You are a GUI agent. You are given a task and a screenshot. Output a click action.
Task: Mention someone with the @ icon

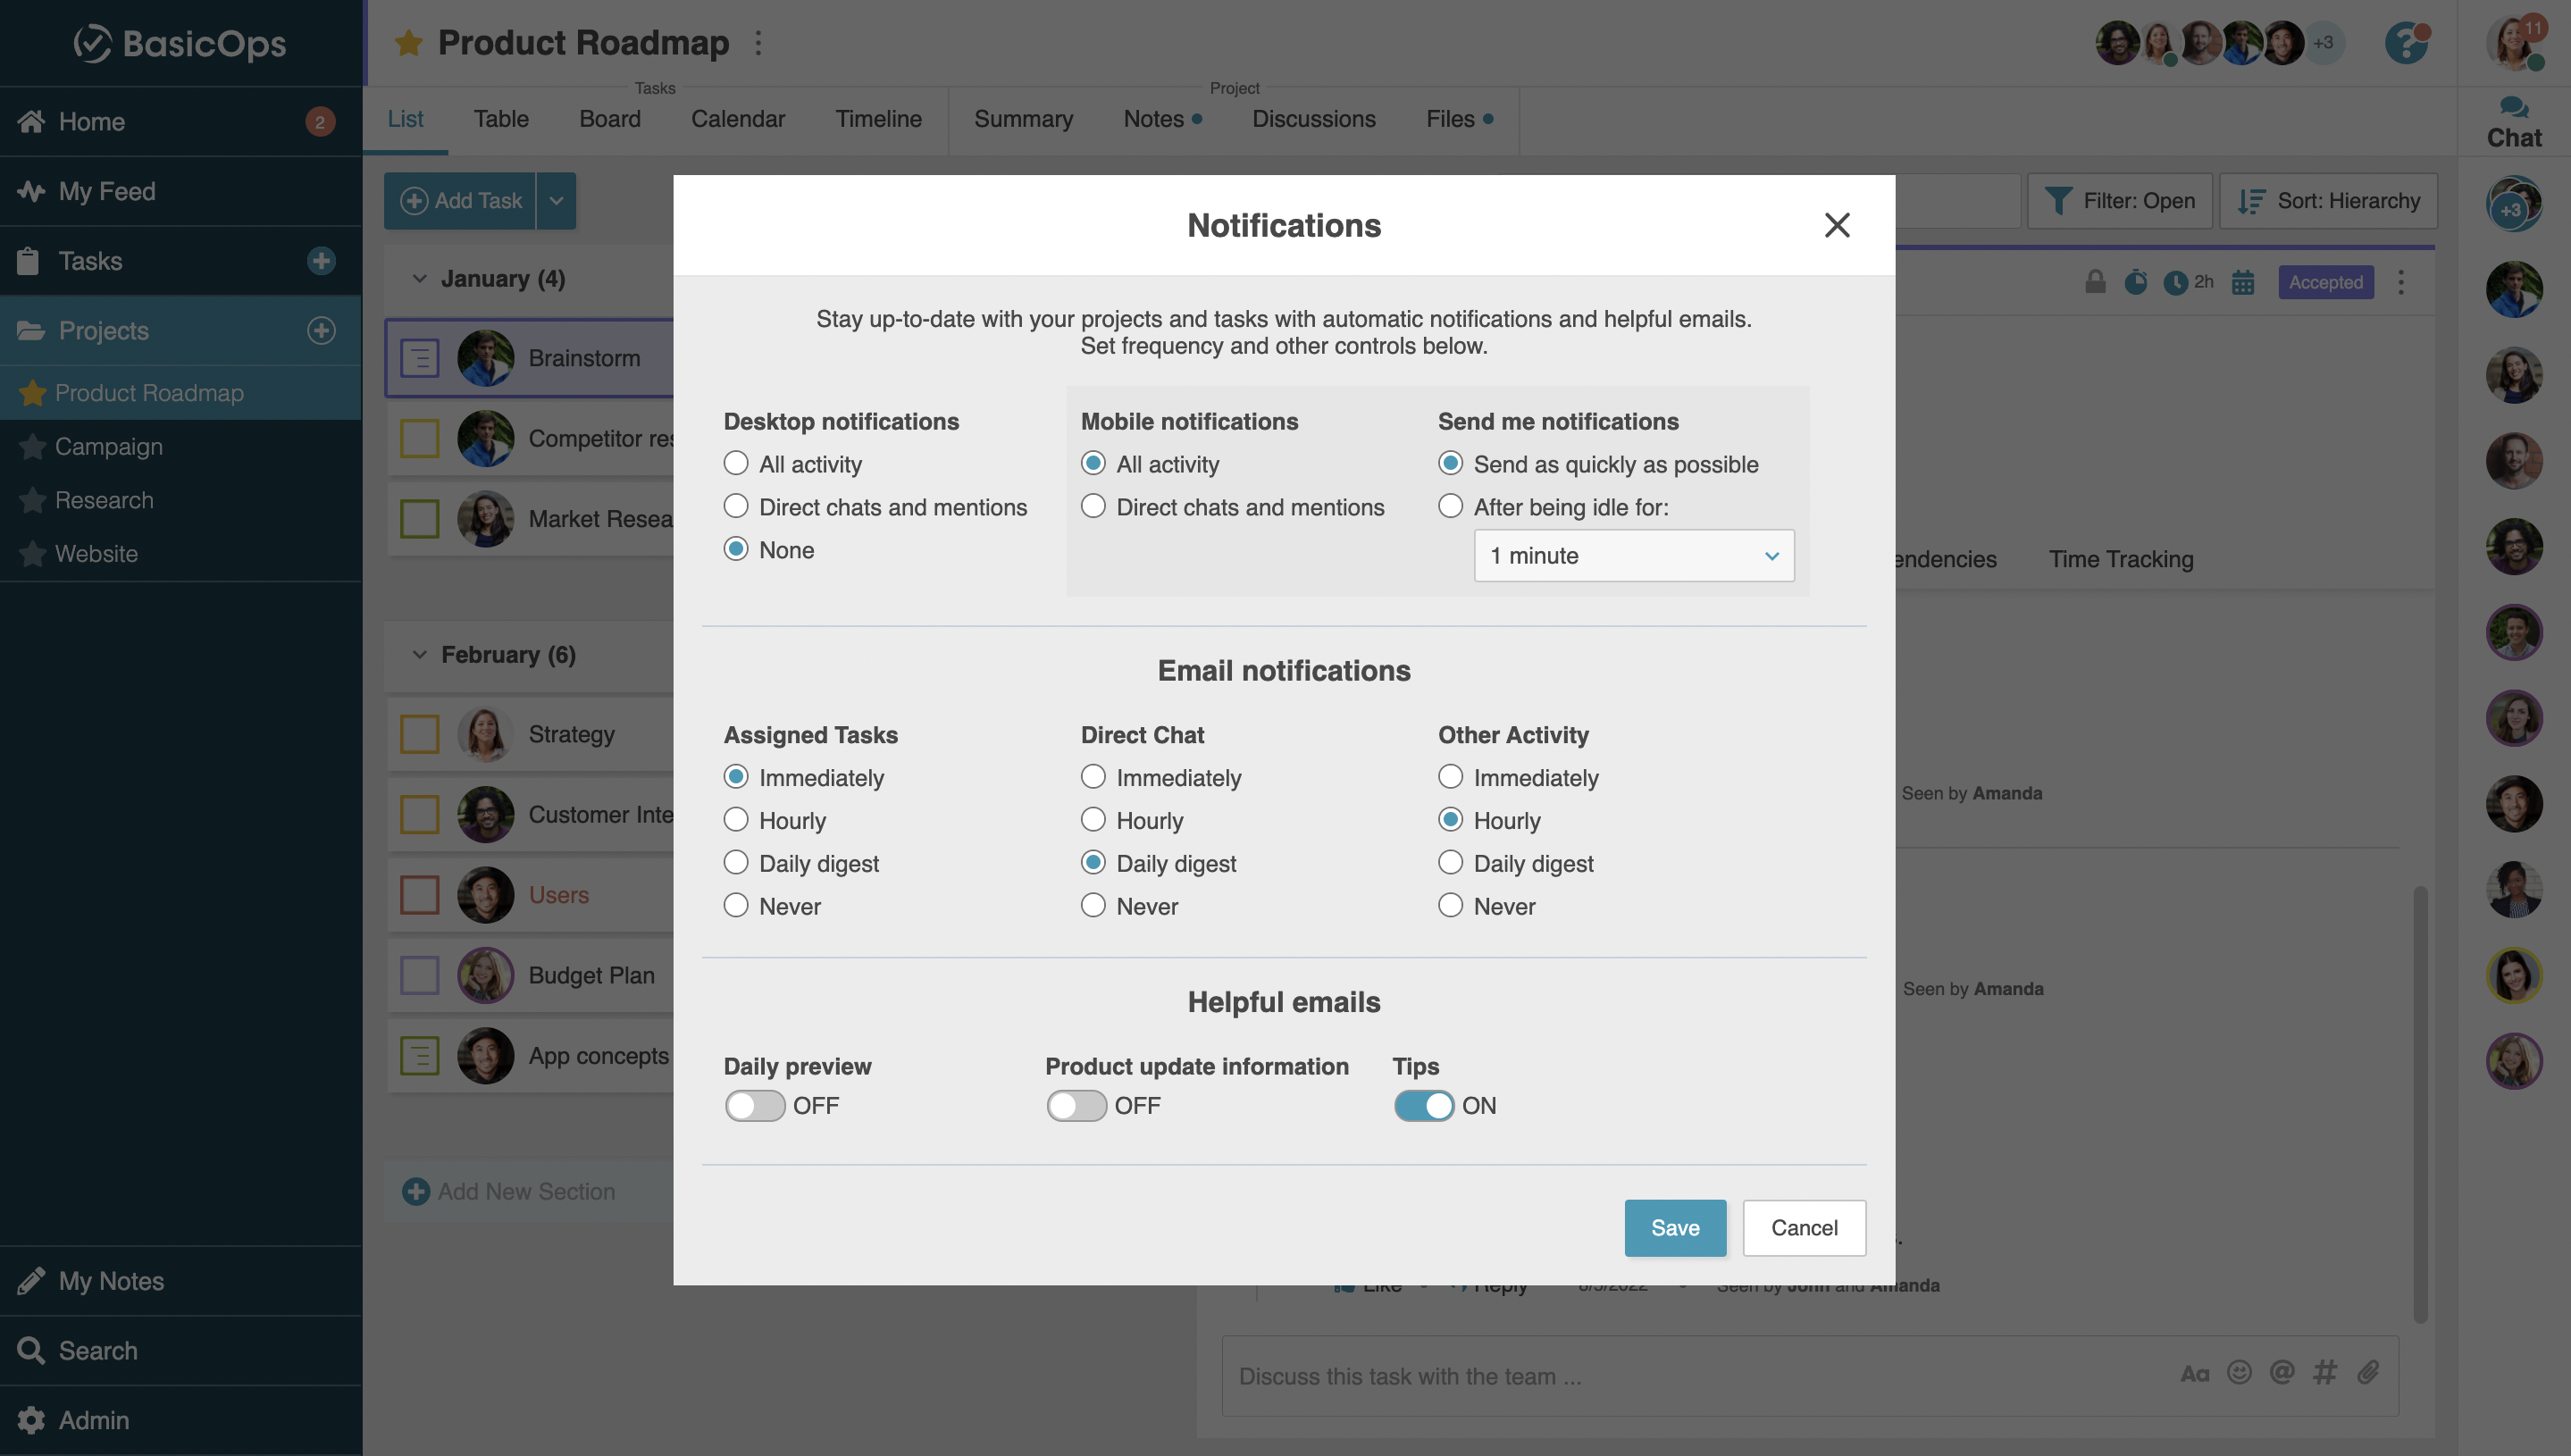coord(2283,1372)
